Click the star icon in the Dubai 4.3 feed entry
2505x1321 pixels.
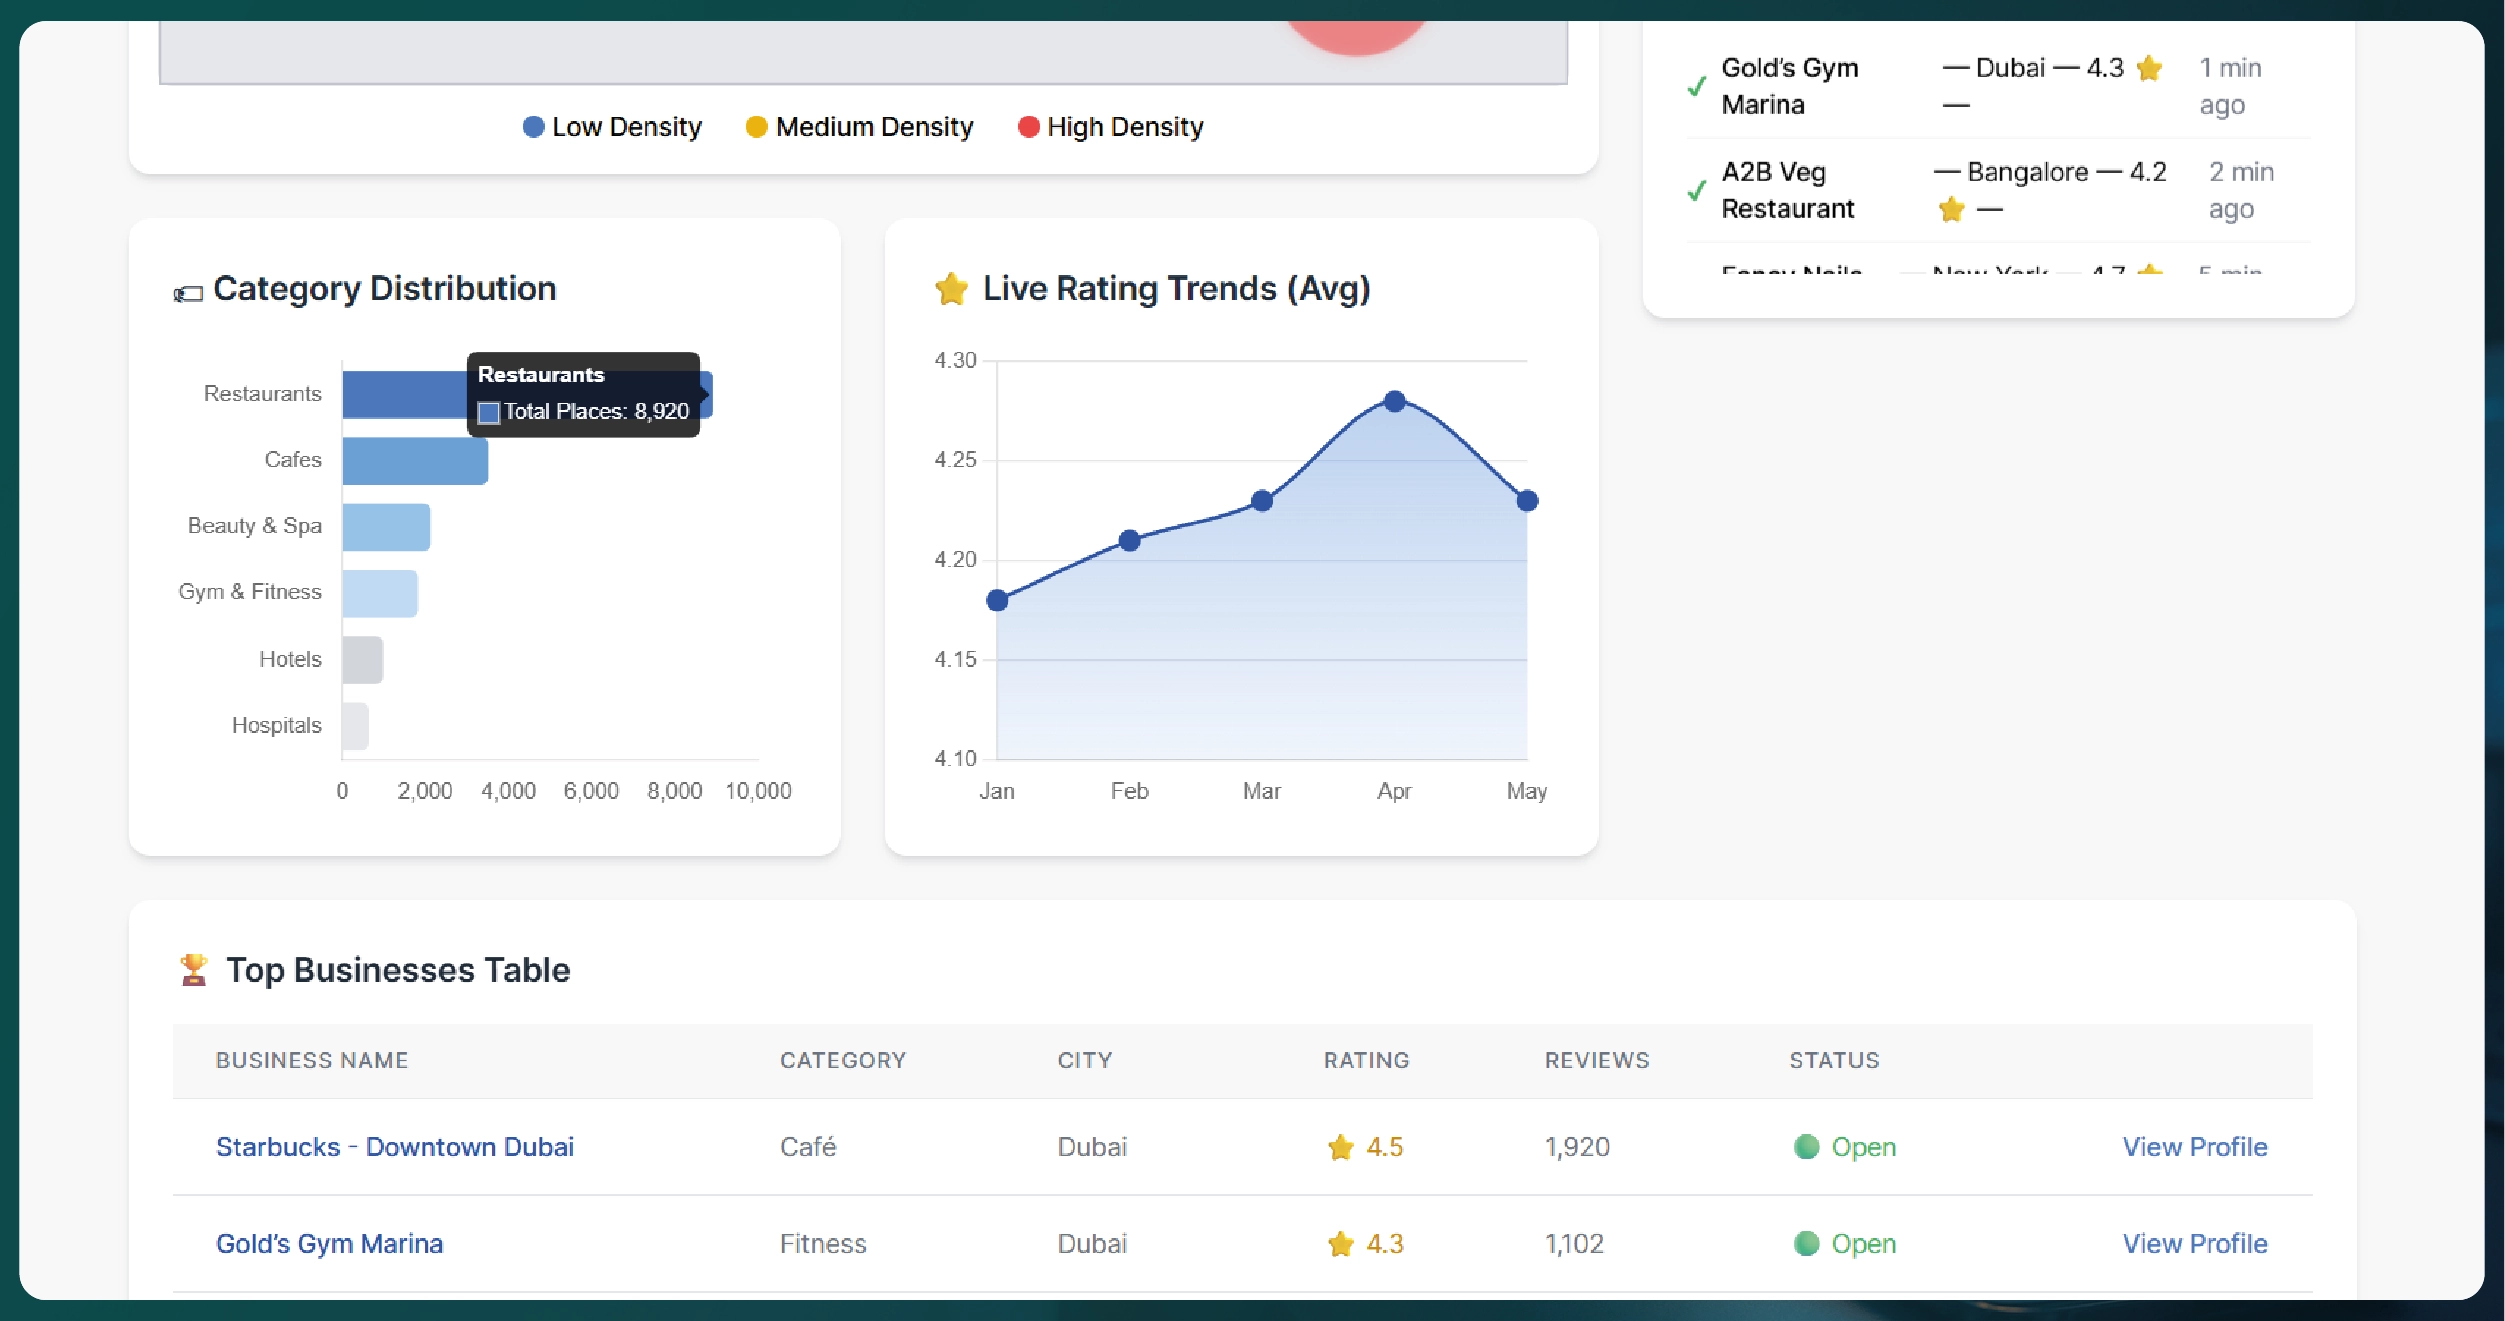[2149, 68]
